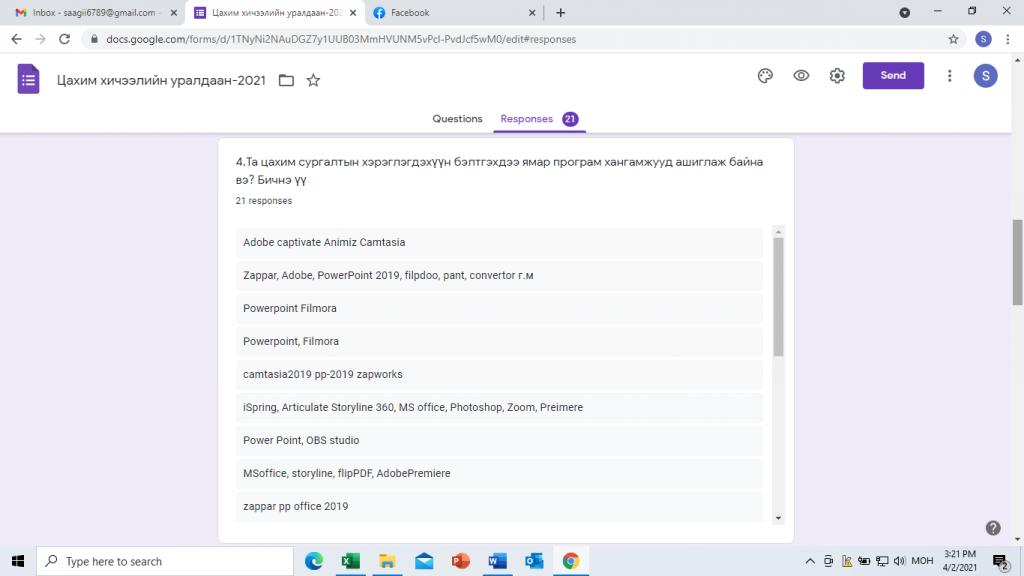
Task: Adjust volume from system tray
Action: click(899, 561)
